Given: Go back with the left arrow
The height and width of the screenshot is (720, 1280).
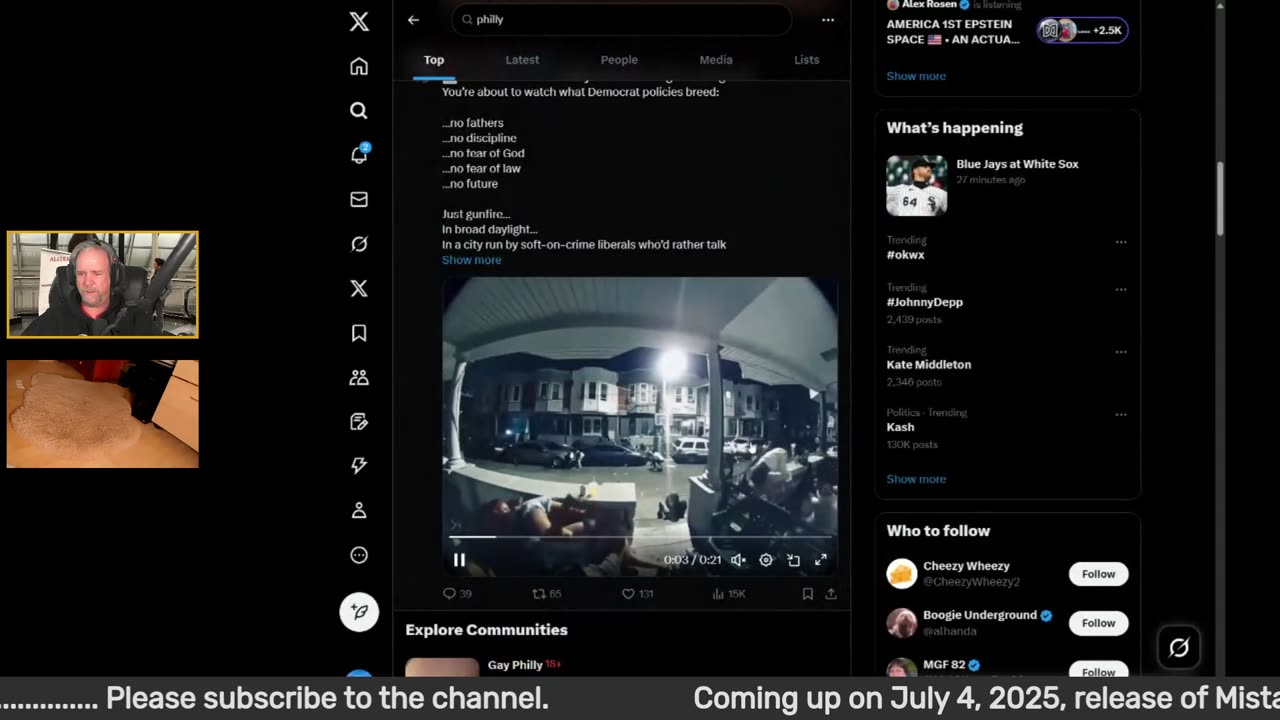Looking at the screenshot, I should (x=413, y=19).
